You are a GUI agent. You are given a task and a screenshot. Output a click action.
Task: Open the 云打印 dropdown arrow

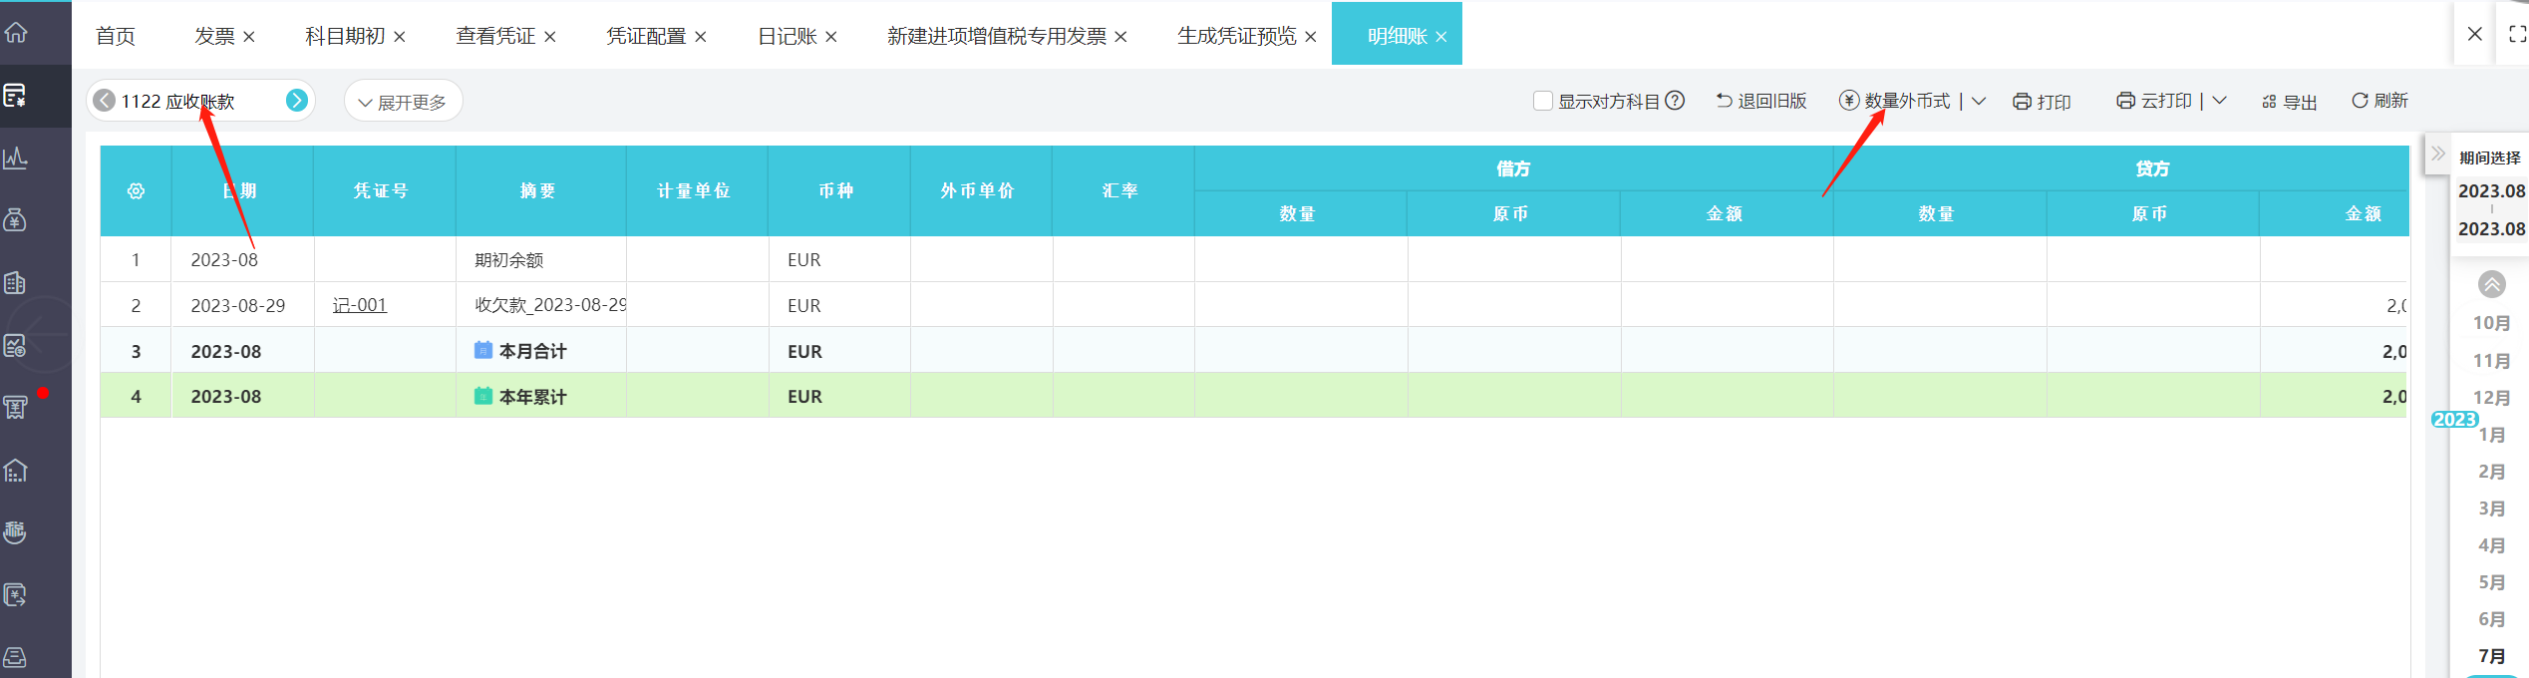(2219, 100)
